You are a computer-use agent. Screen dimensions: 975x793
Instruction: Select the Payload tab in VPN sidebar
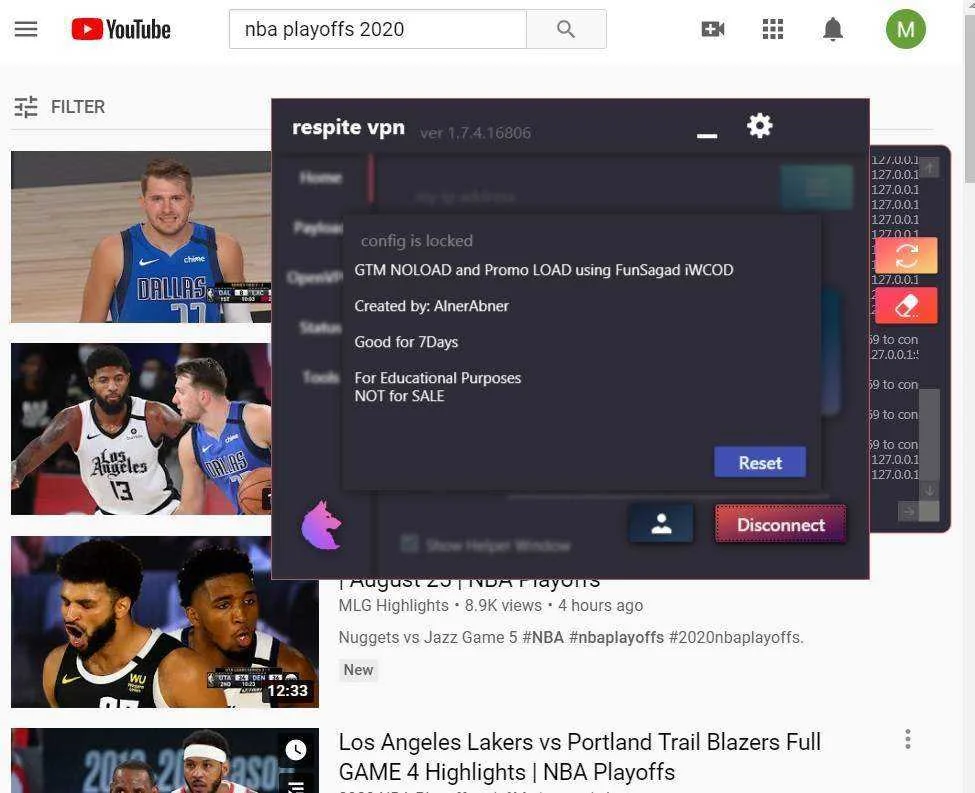click(x=318, y=228)
